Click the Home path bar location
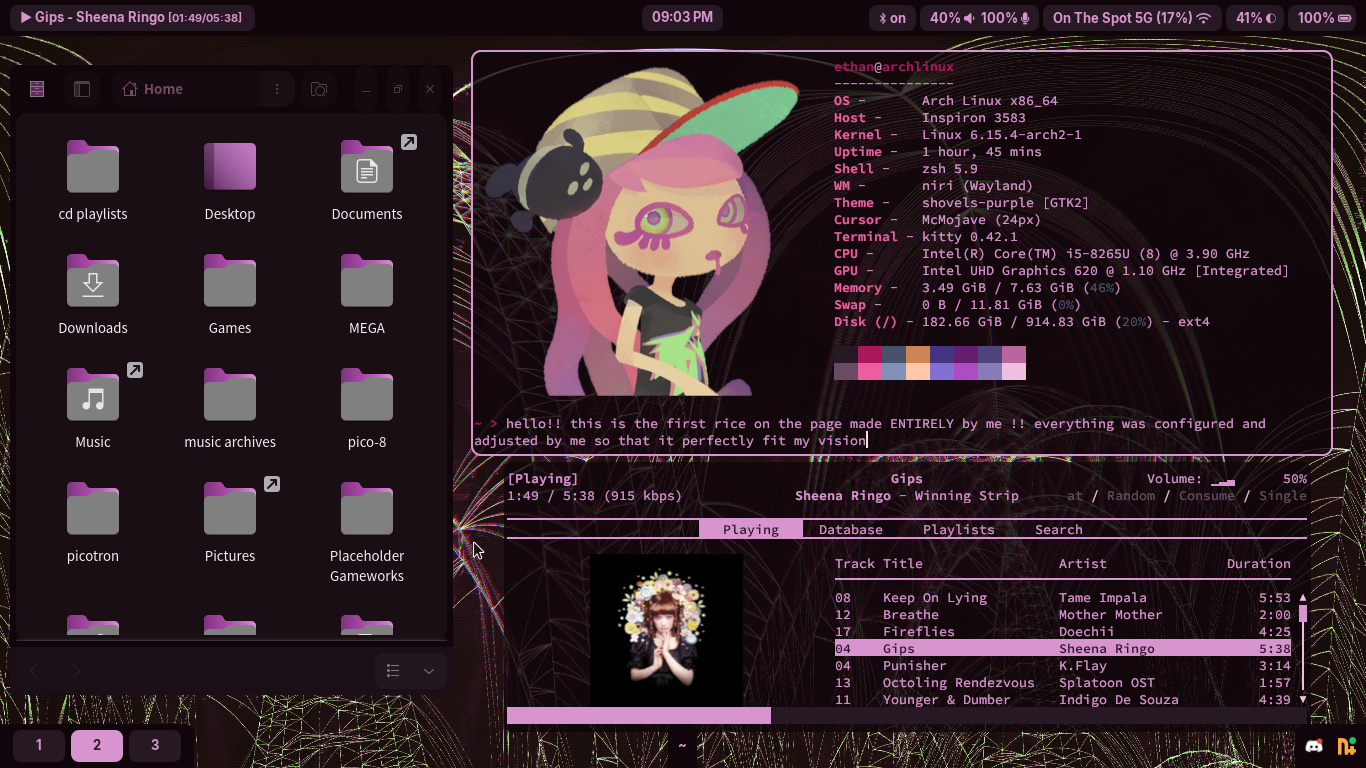 (153, 89)
